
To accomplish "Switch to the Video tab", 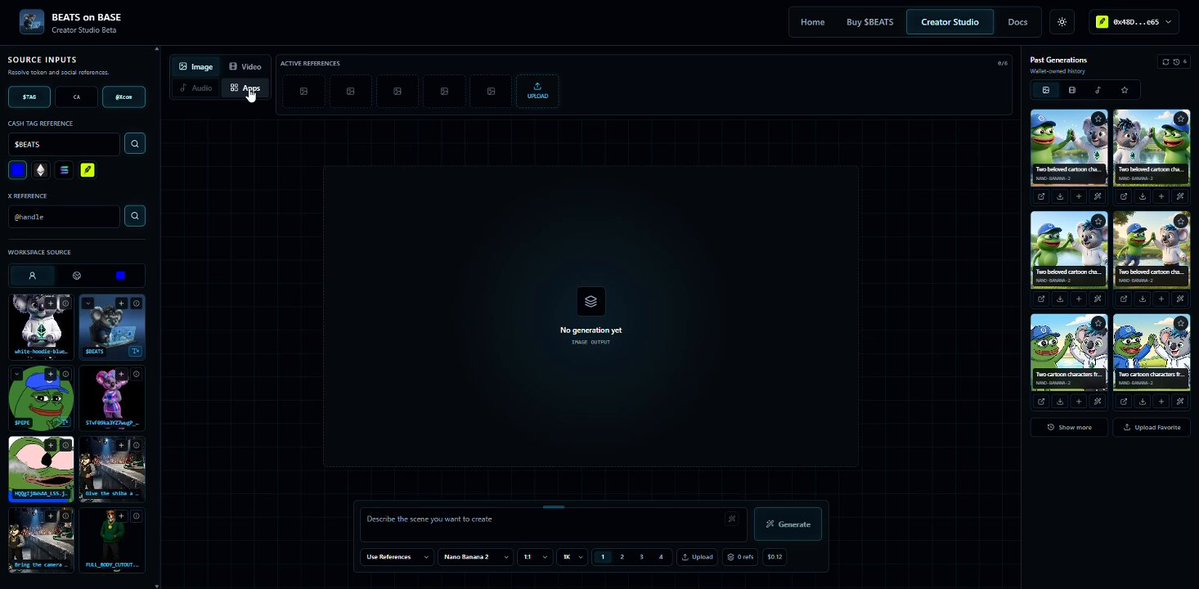I will [245, 67].
